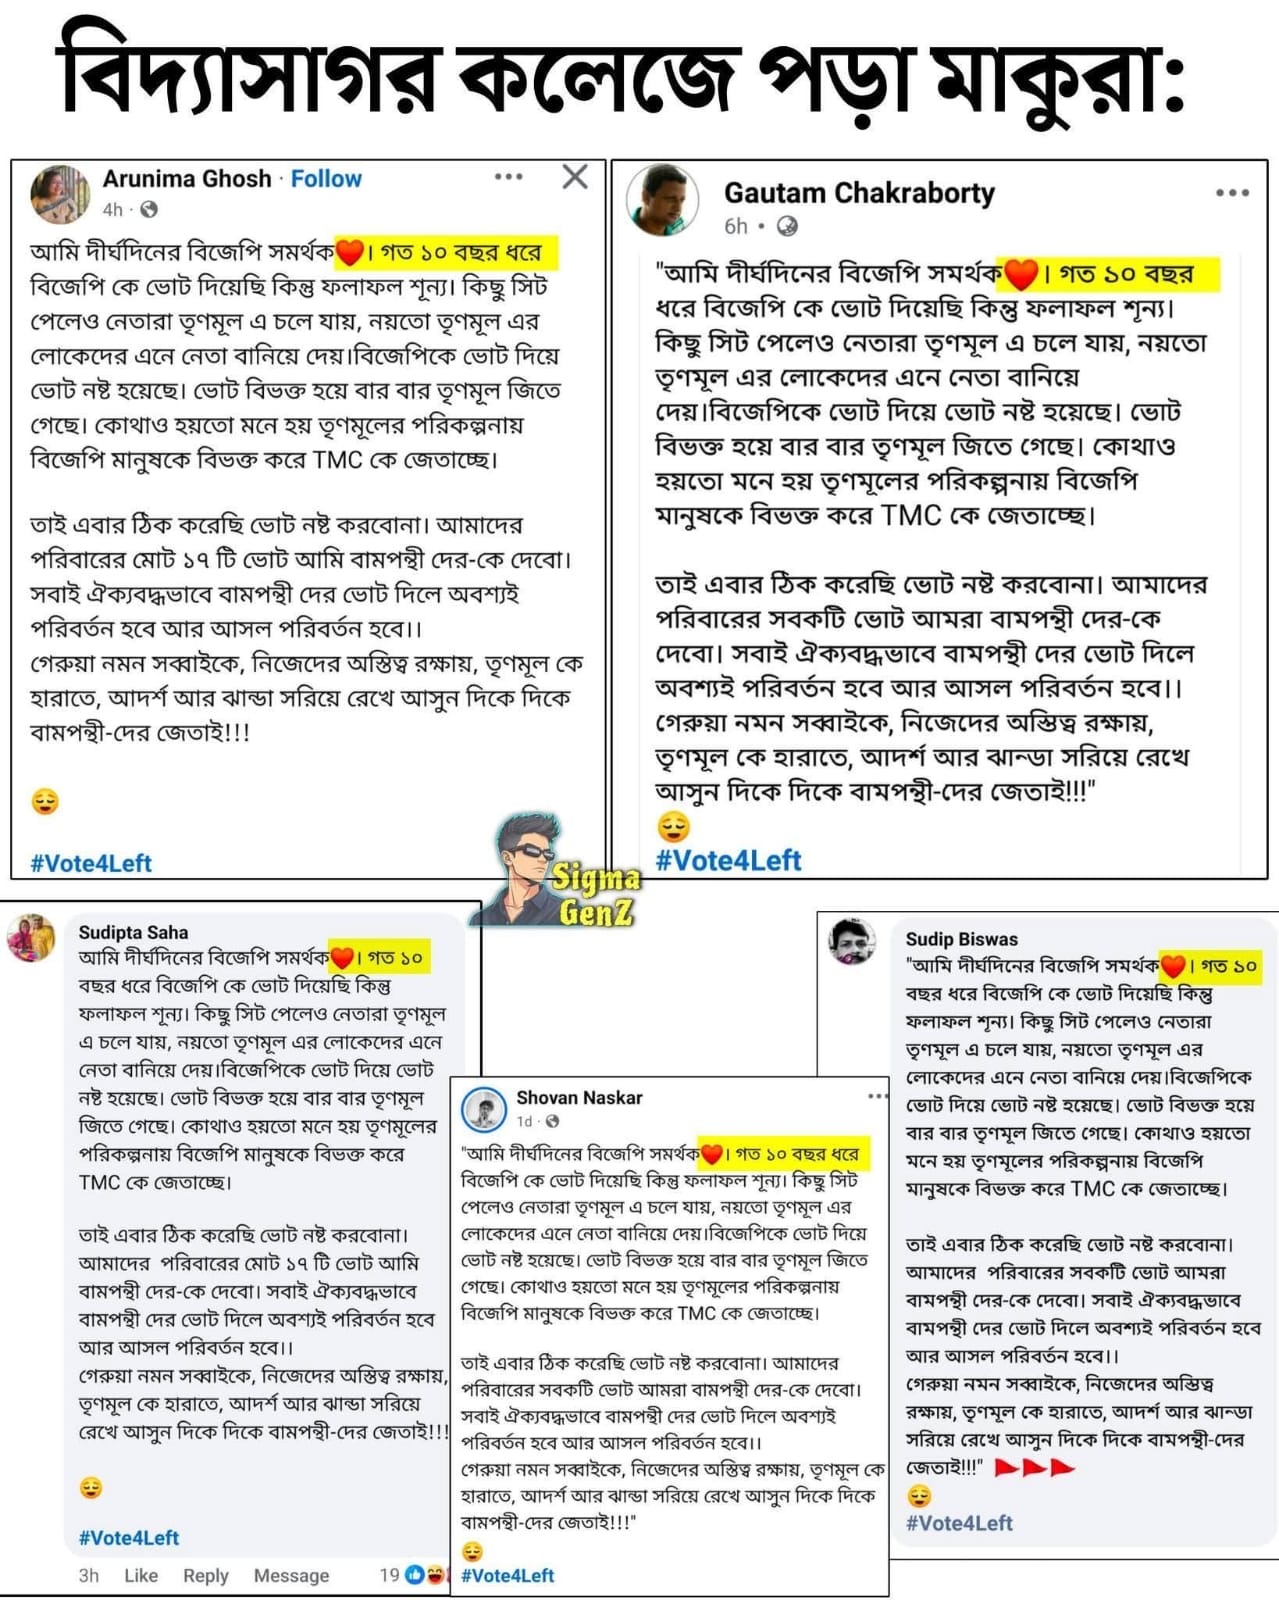Click Follow next to Arunima Ghosh
Viewport: 1279px width, 1600px height.
(x=326, y=179)
